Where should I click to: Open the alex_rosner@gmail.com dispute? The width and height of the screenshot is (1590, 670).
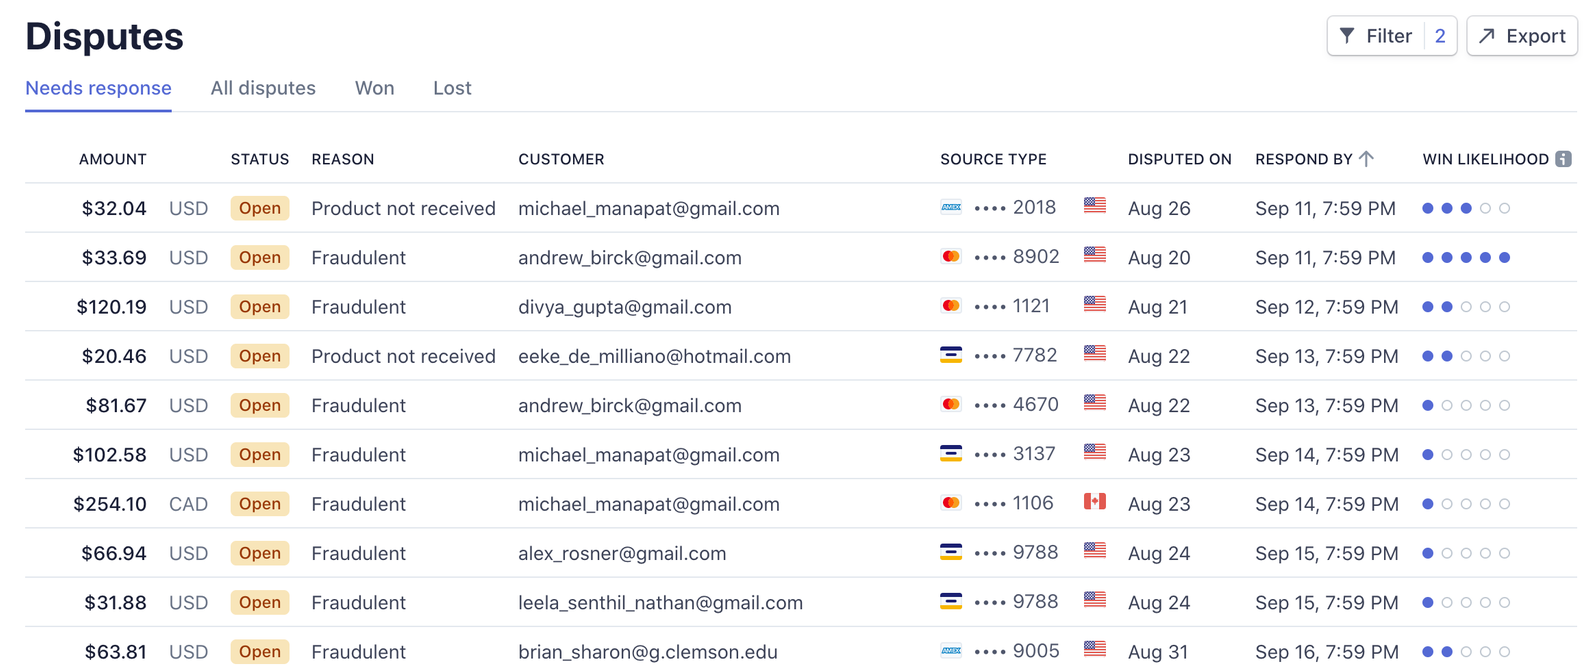[x=622, y=553]
